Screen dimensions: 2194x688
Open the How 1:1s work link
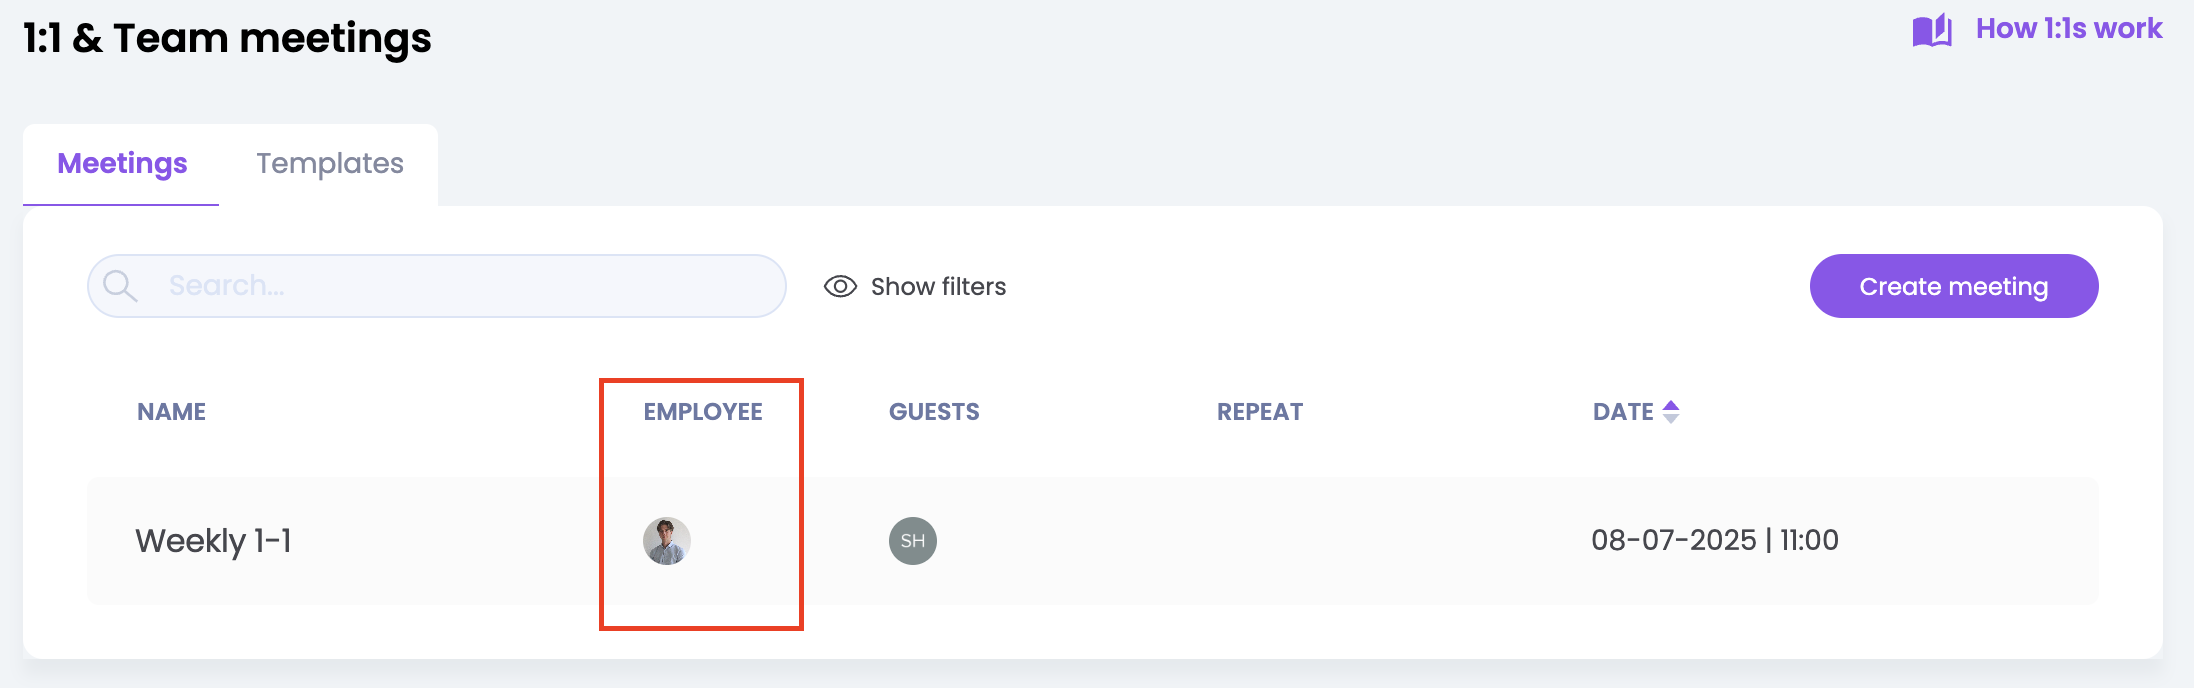coord(2068,29)
